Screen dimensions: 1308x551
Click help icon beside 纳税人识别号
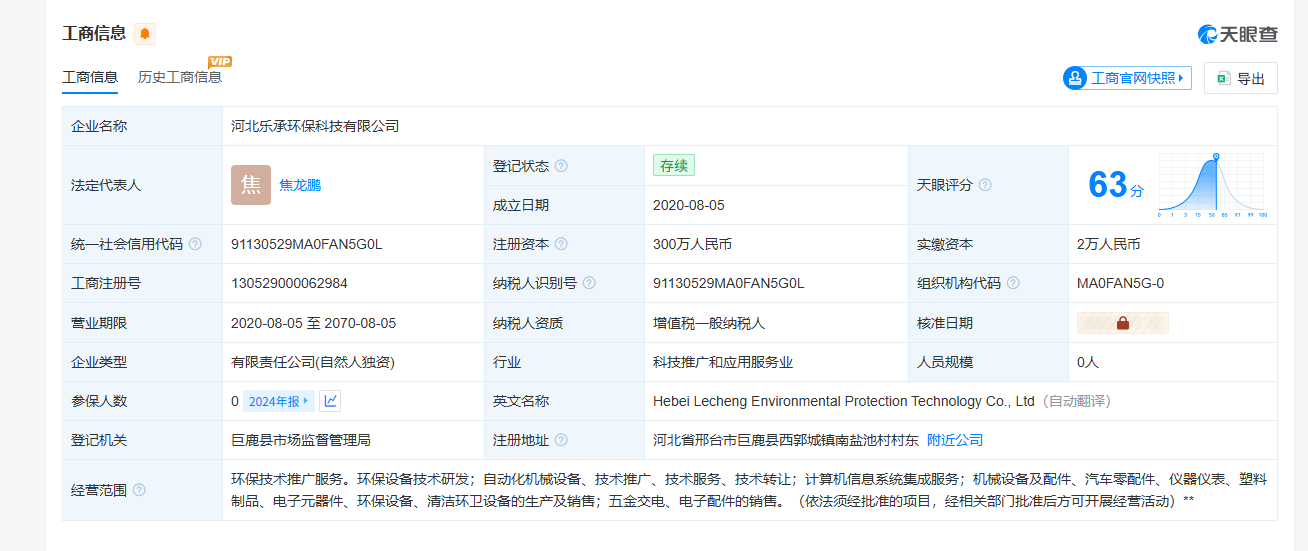pyautogui.click(x=589, y=283)
